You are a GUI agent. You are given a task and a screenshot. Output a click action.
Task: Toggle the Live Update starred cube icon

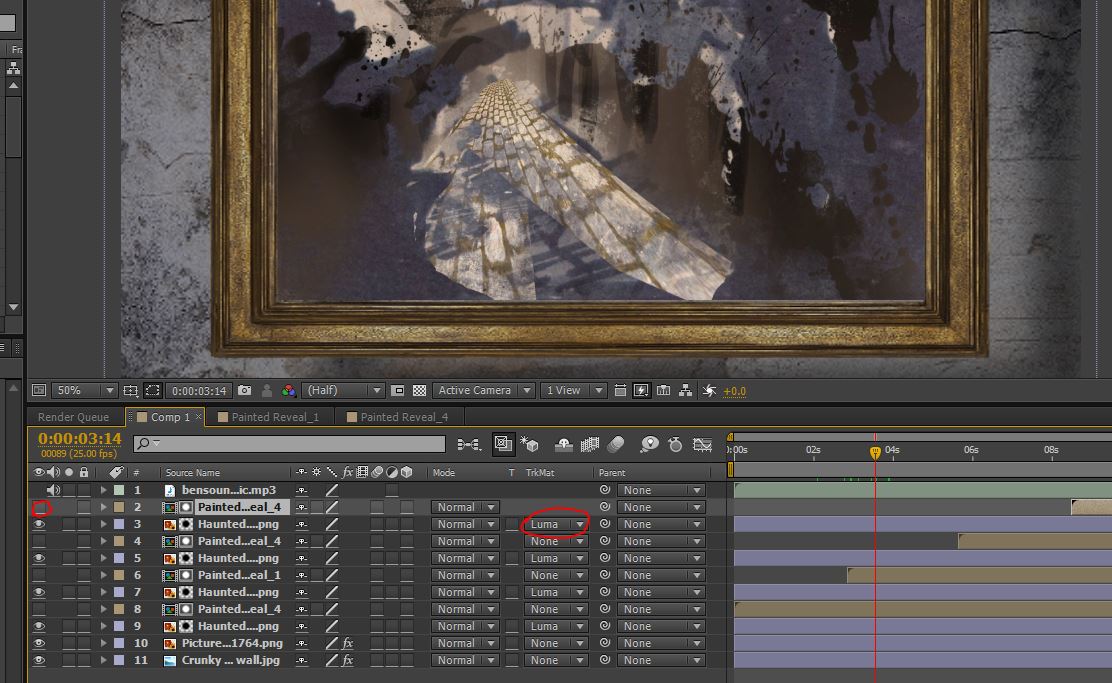point(530,445)
